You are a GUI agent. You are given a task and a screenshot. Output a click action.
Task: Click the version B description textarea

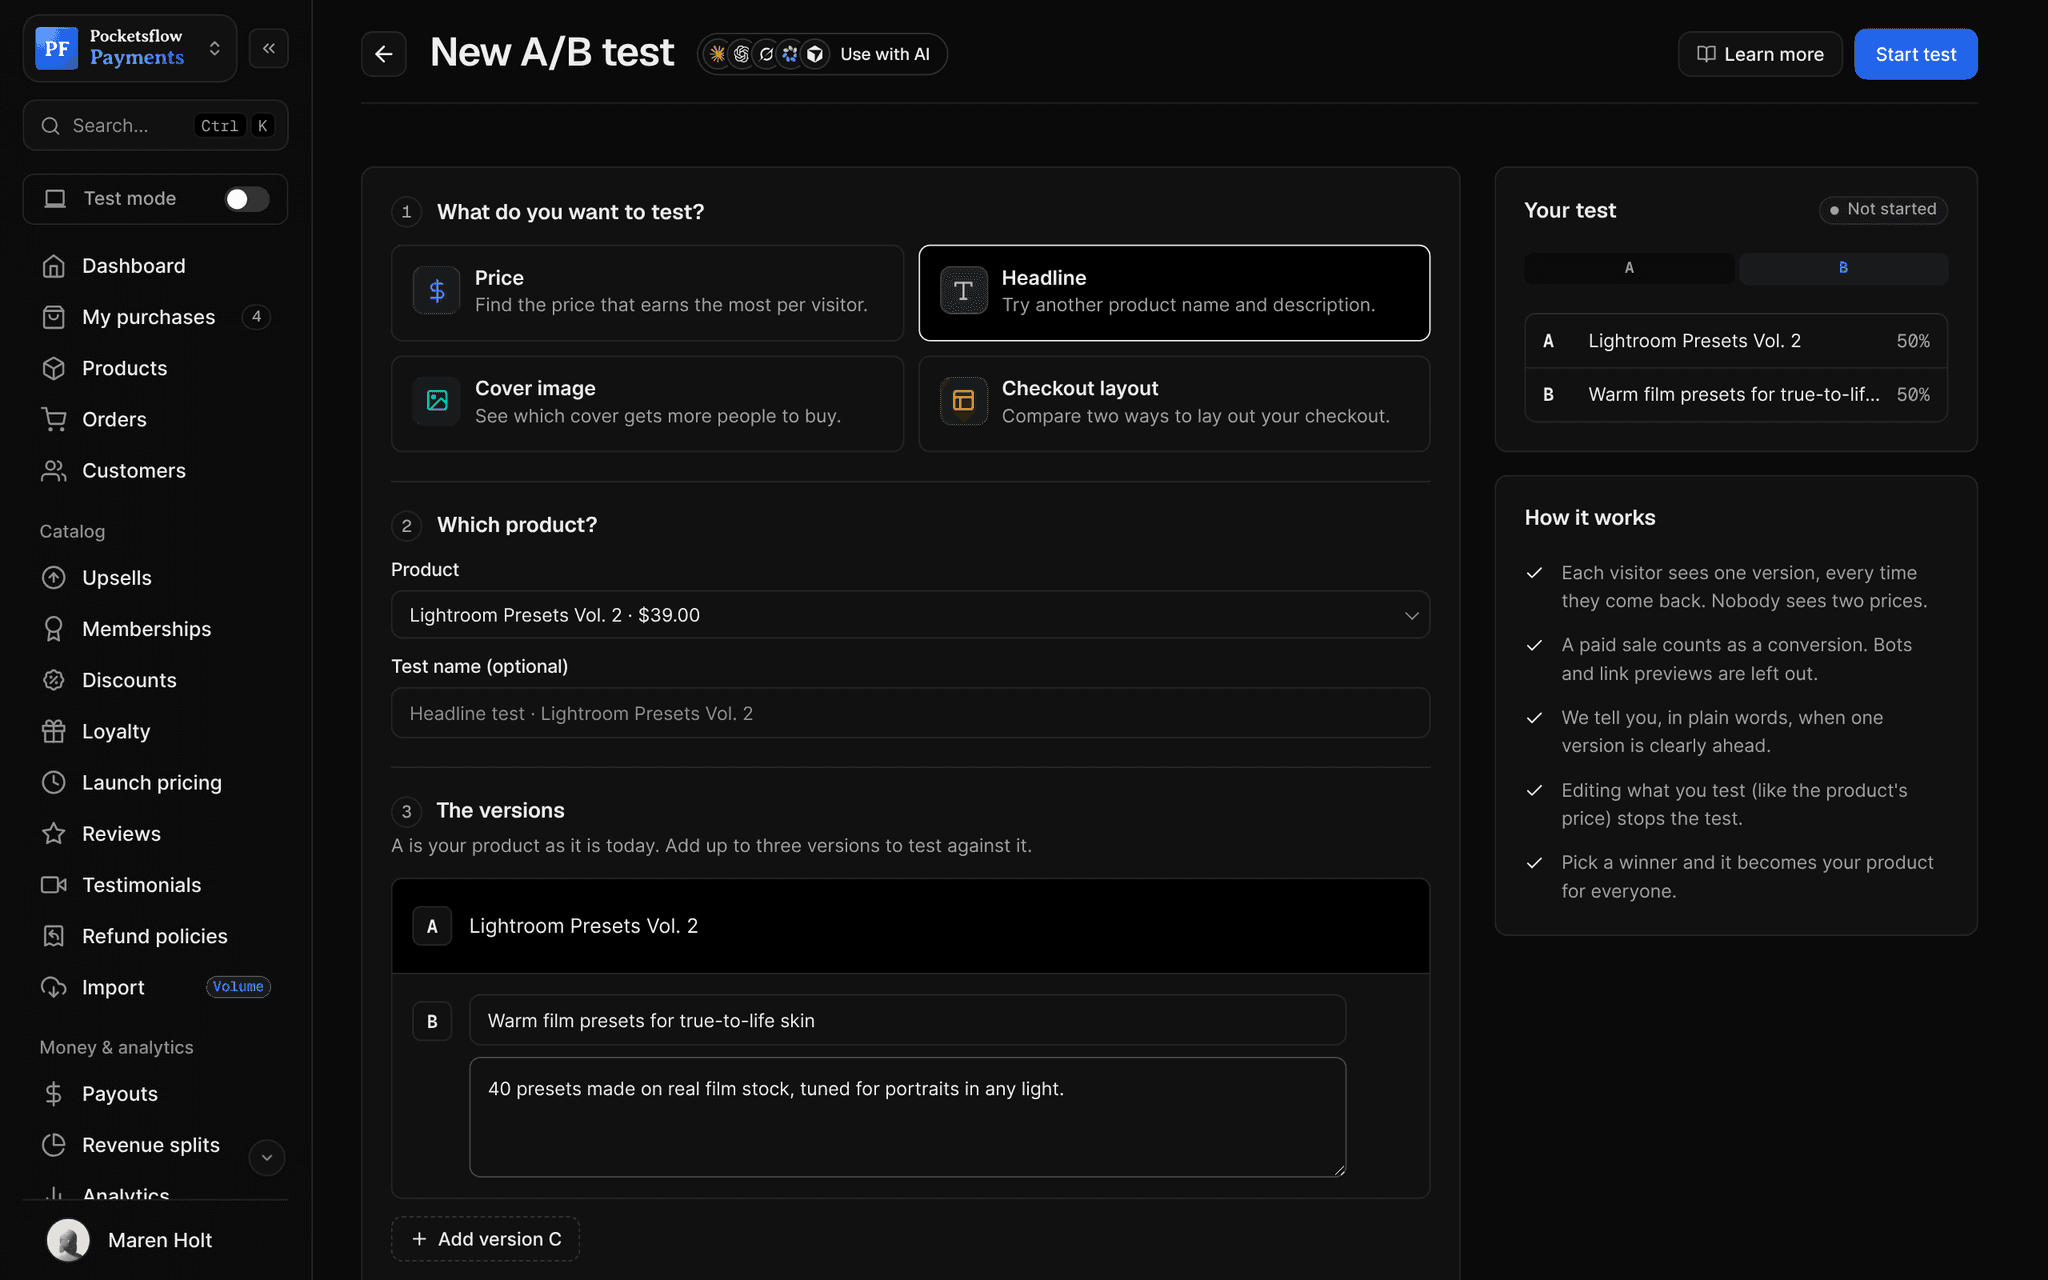907,1117
